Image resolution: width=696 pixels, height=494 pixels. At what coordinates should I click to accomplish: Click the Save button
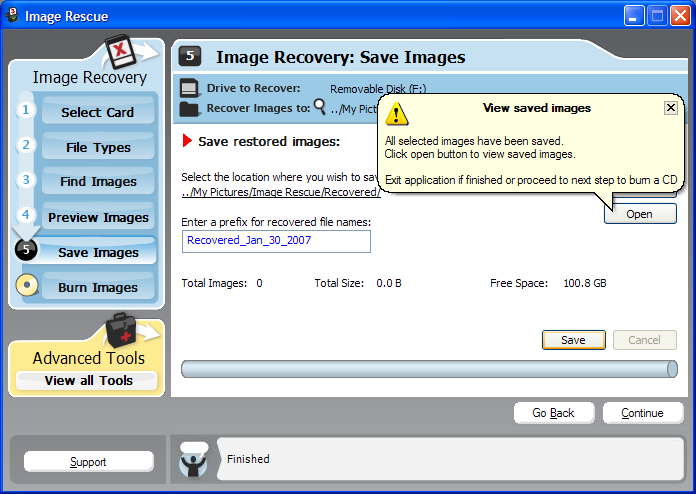[x=573, y=340]
